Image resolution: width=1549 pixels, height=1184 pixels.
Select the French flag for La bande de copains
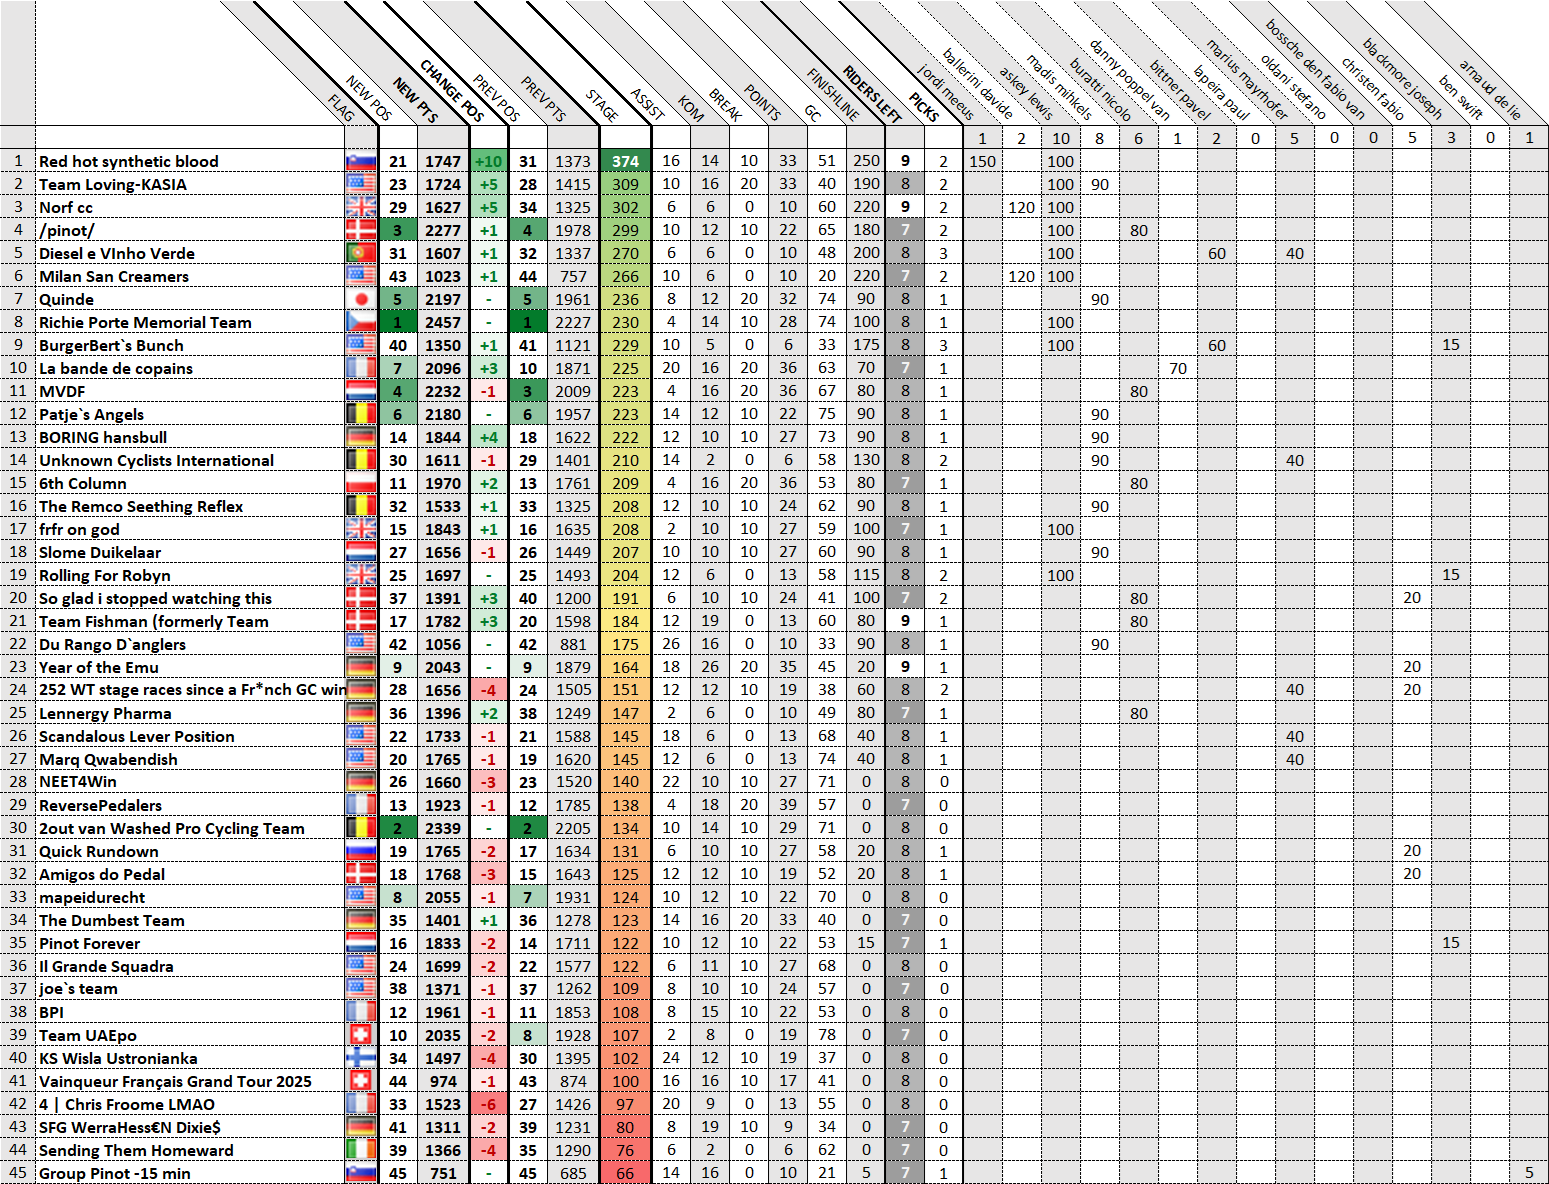pos(361,368)
